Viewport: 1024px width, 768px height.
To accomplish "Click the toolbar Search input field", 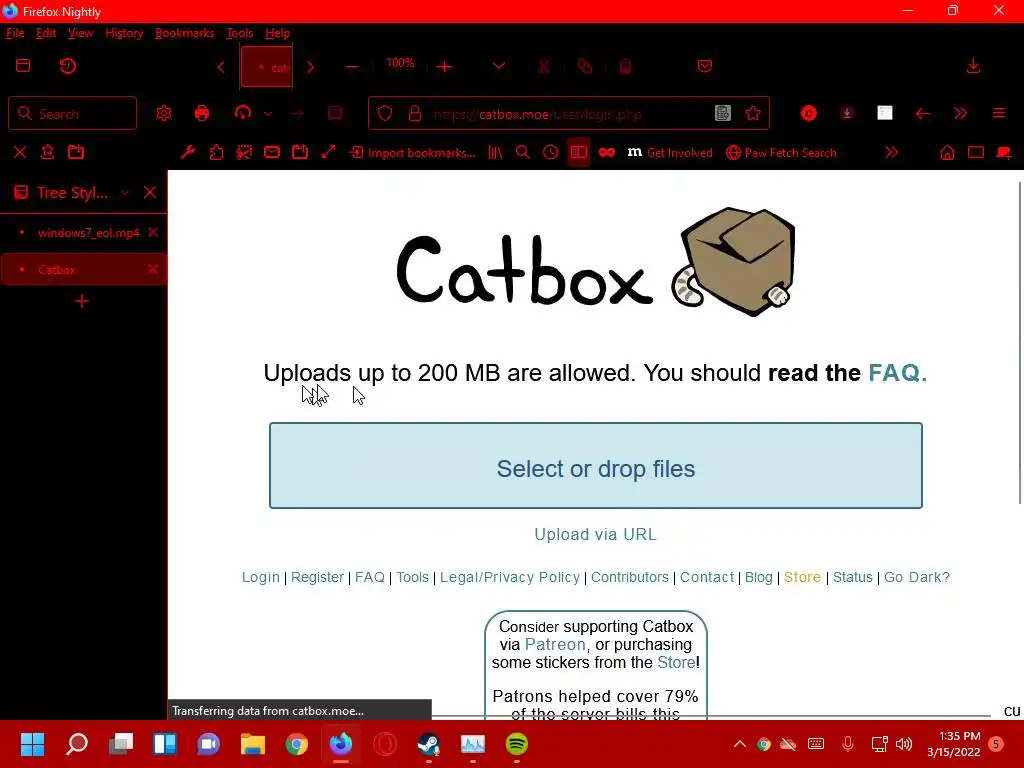I will 72,114.
